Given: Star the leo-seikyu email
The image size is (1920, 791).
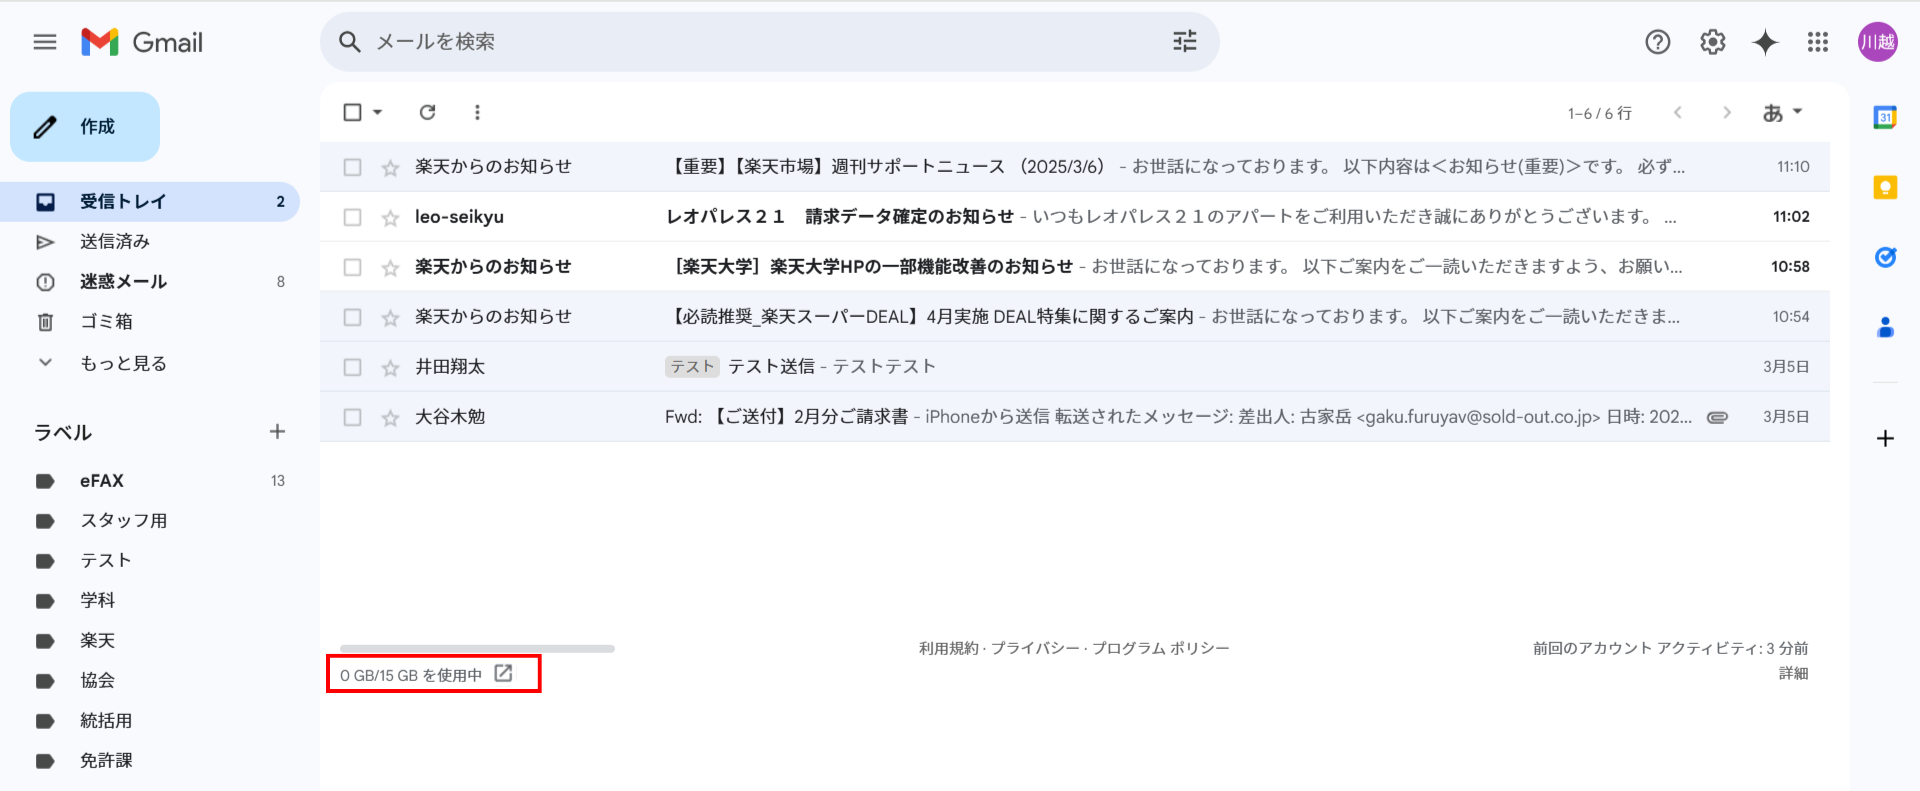Looking at the screenshot, I should pos(390,217).
